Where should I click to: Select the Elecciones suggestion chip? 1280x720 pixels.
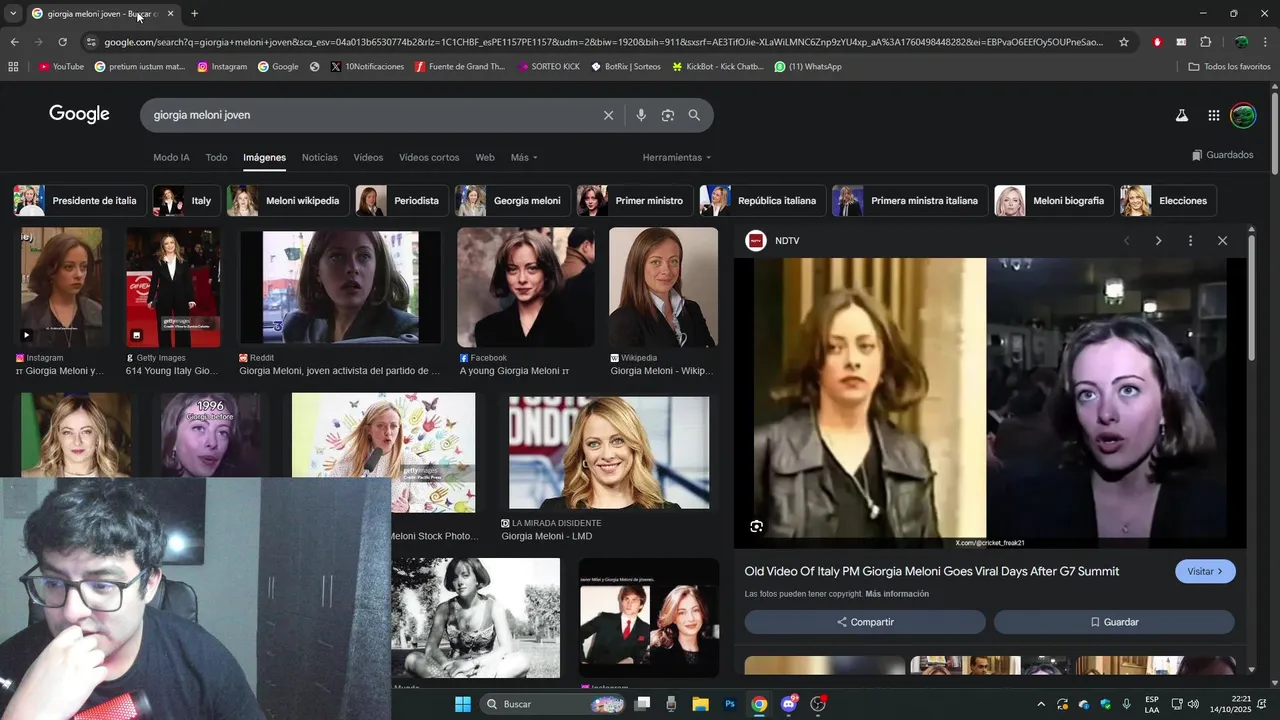pyautogui.click(x=1168, y=201)
